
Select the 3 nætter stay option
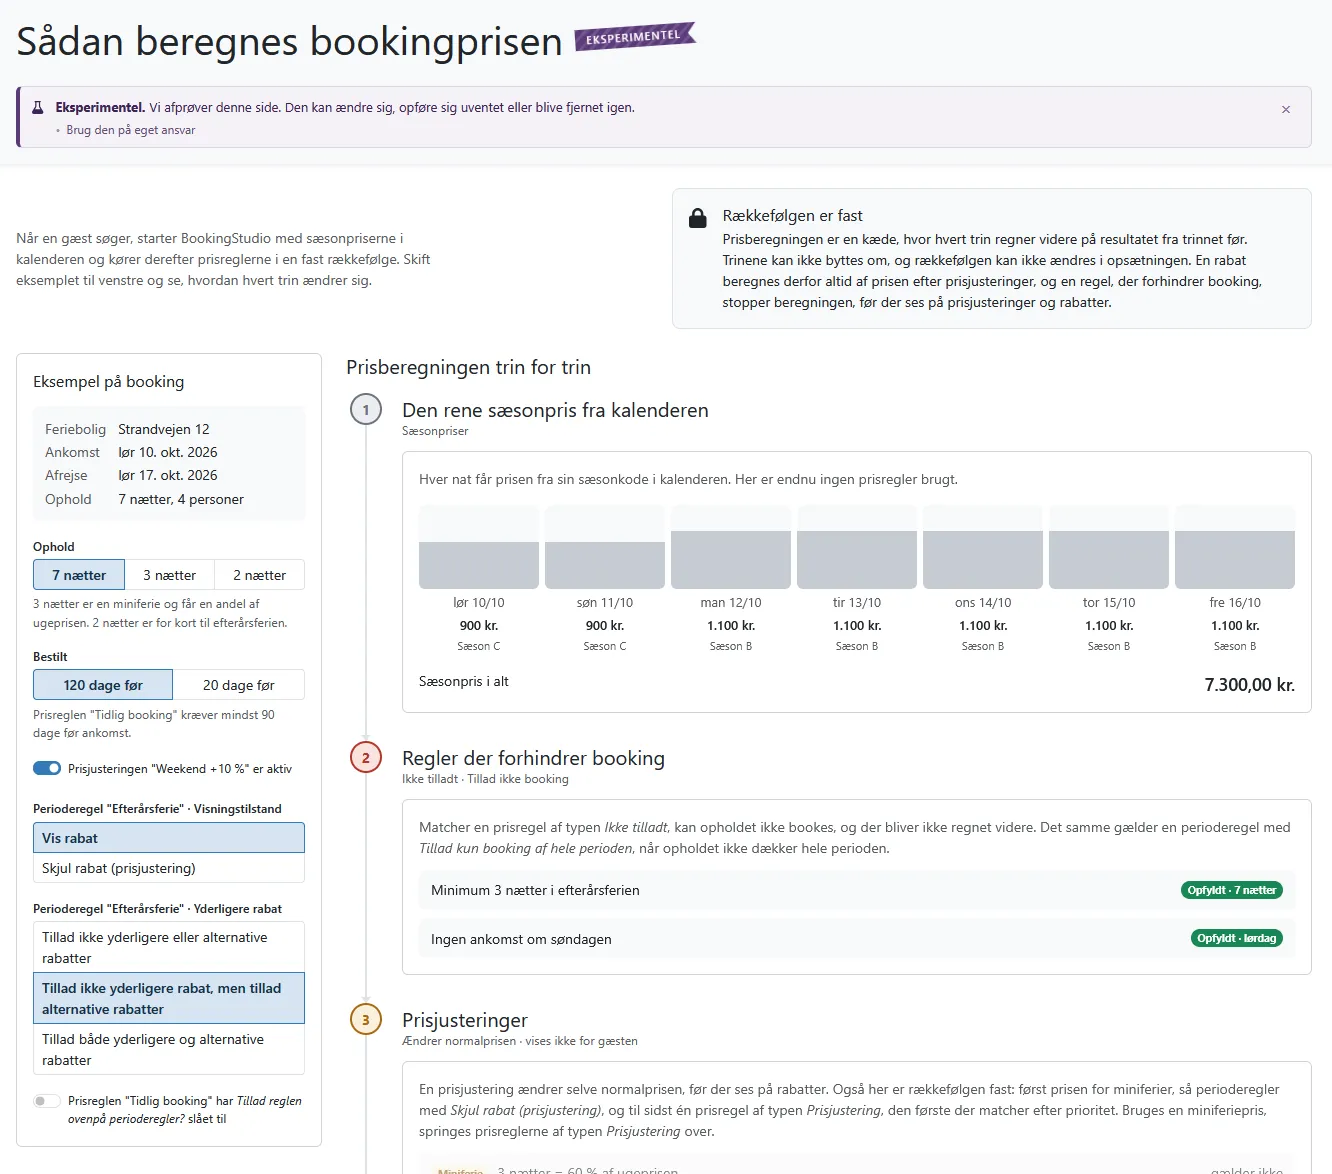click(x=170, y=575)
